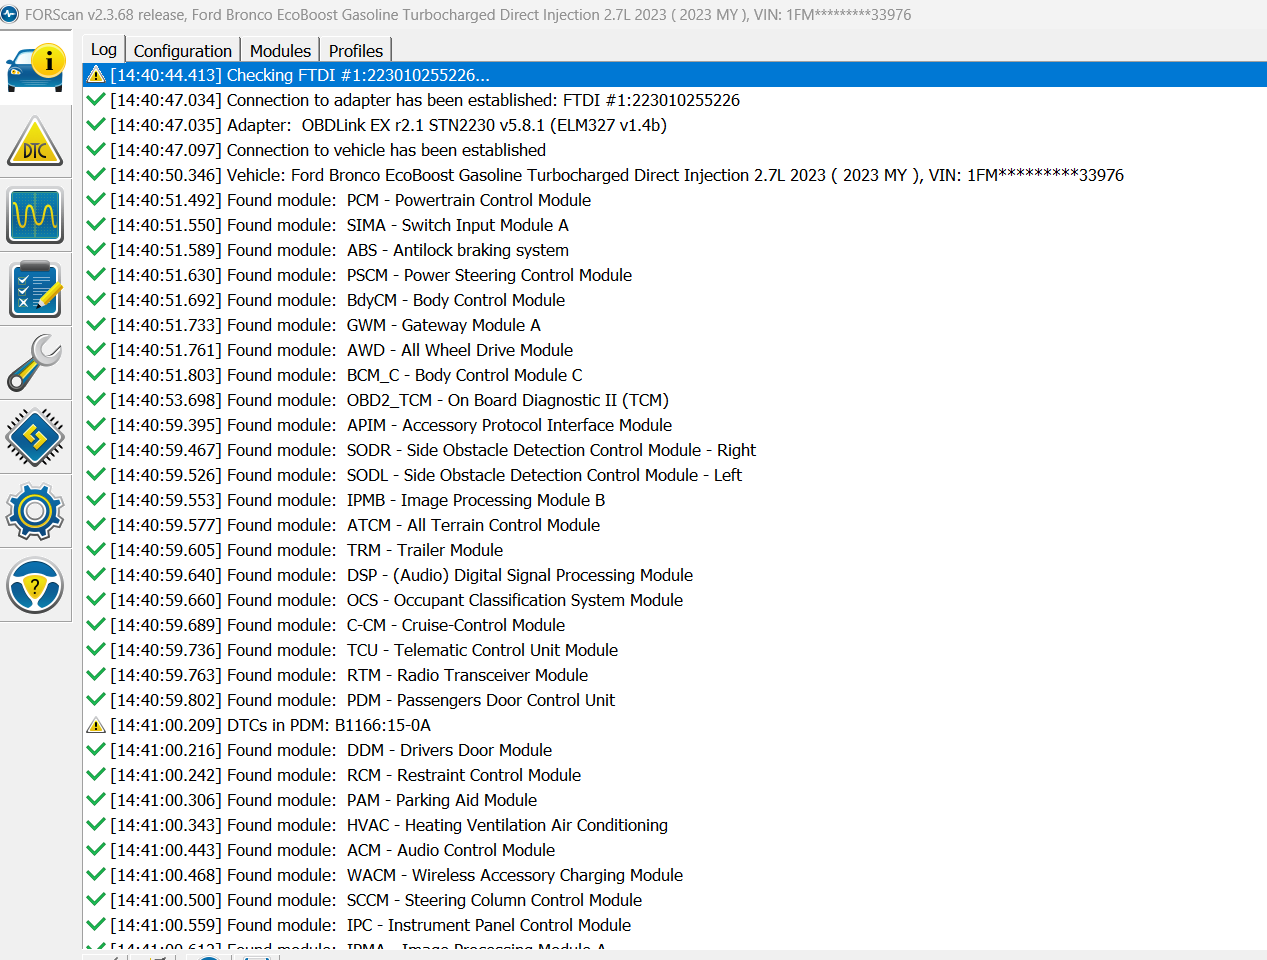Viewport: 1267px width, 960px height.
Task: Select the RTM Radio Transceiver Module row
Action: (x=674, y=675)
